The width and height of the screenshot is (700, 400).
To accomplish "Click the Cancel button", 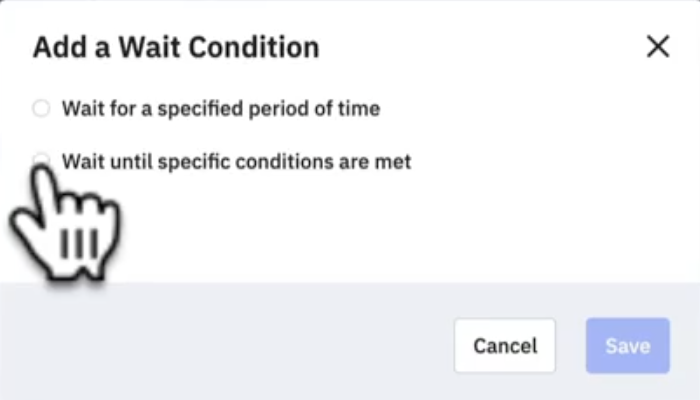I will [x=505, y=346].
